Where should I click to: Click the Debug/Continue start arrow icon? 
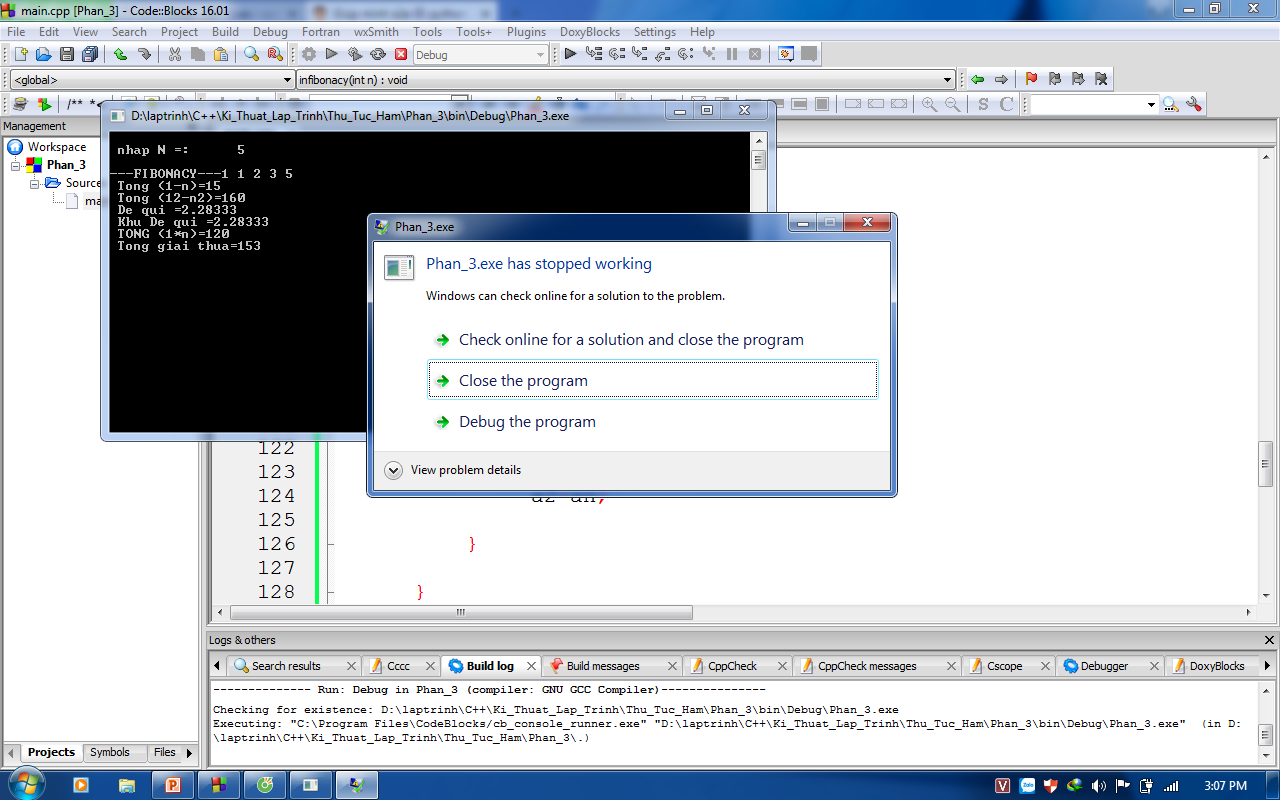pyautogui.click(x=570, y=54)
